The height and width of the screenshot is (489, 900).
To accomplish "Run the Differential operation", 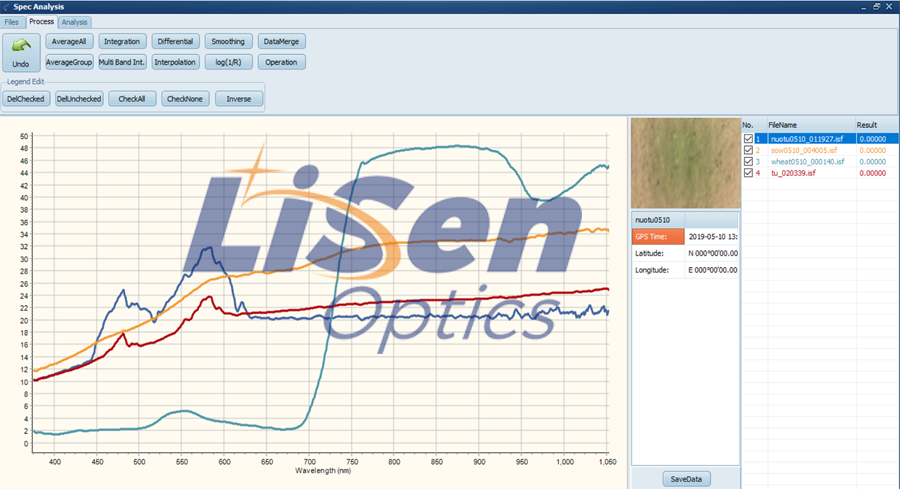I will (x=175, y=41).
